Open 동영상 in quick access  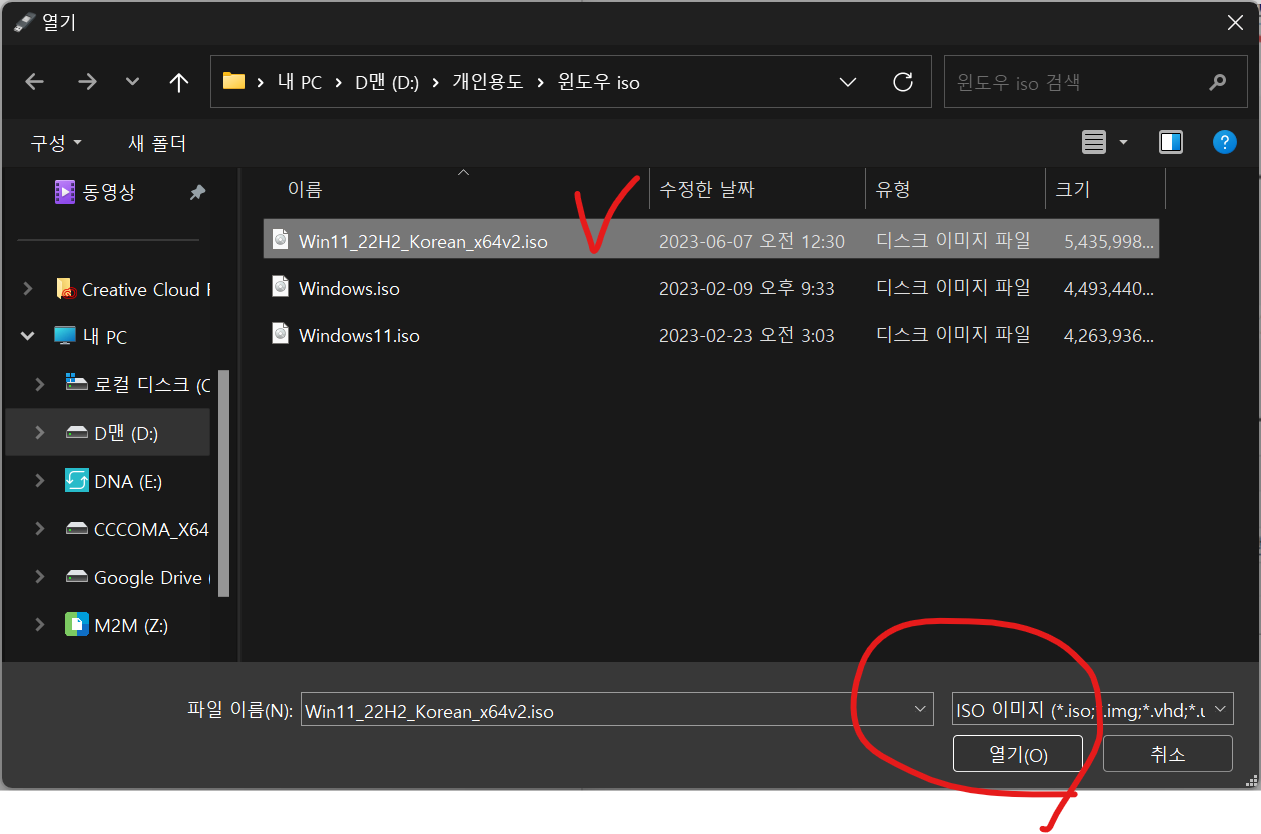point(95,192)
